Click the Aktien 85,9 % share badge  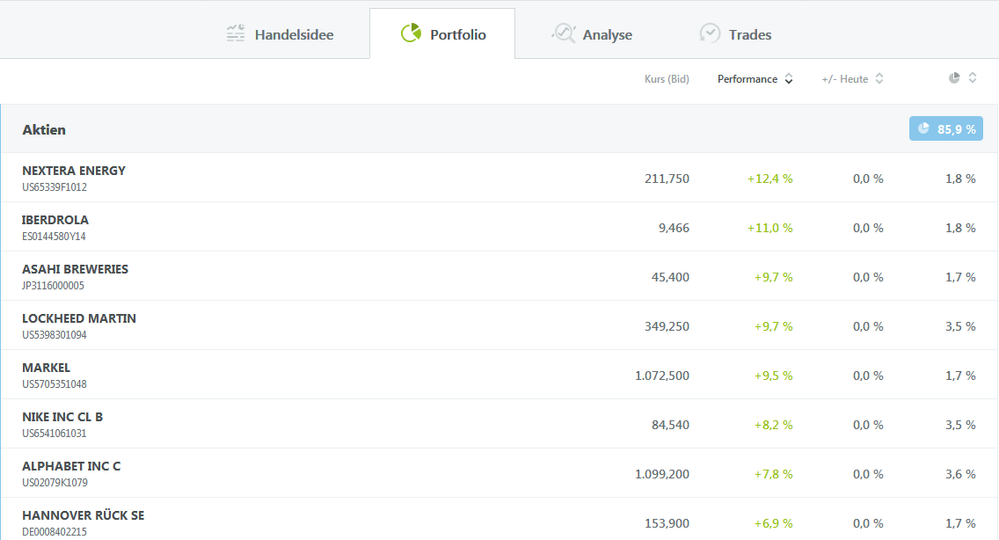pos(945,129)
